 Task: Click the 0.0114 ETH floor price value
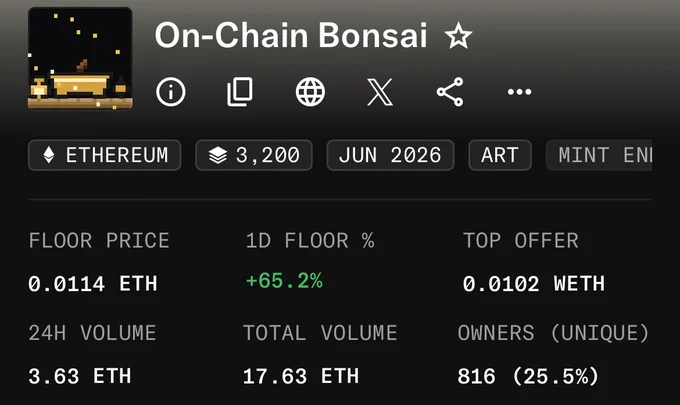tap(93, 284)
